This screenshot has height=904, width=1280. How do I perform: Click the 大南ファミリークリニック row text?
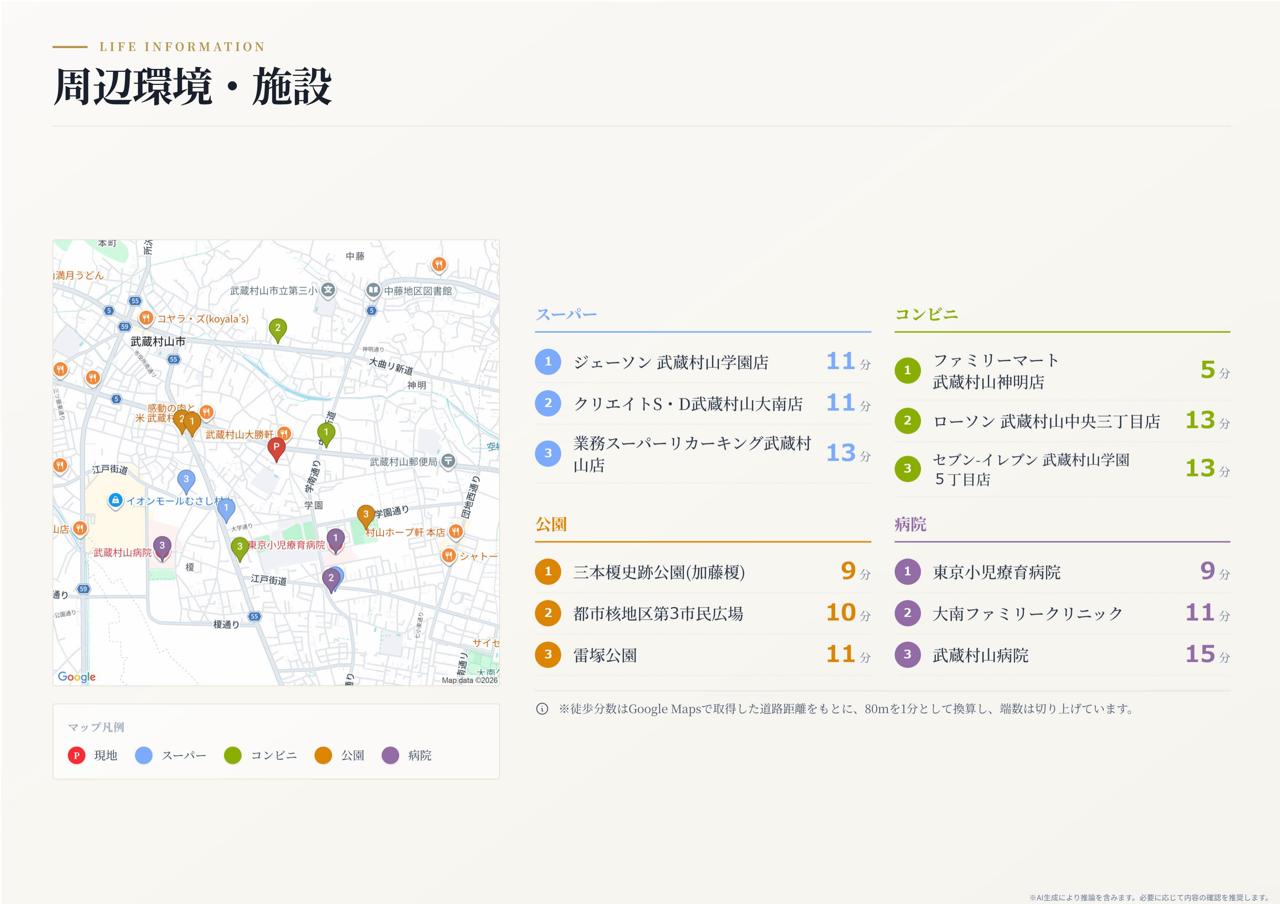[1028, 613]
